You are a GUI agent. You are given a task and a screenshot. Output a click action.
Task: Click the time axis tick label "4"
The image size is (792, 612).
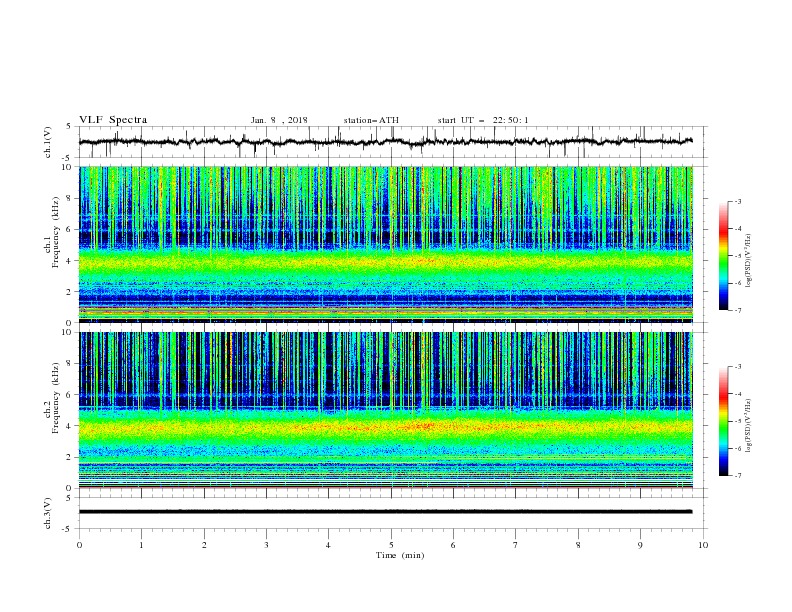tap(329, 545)
